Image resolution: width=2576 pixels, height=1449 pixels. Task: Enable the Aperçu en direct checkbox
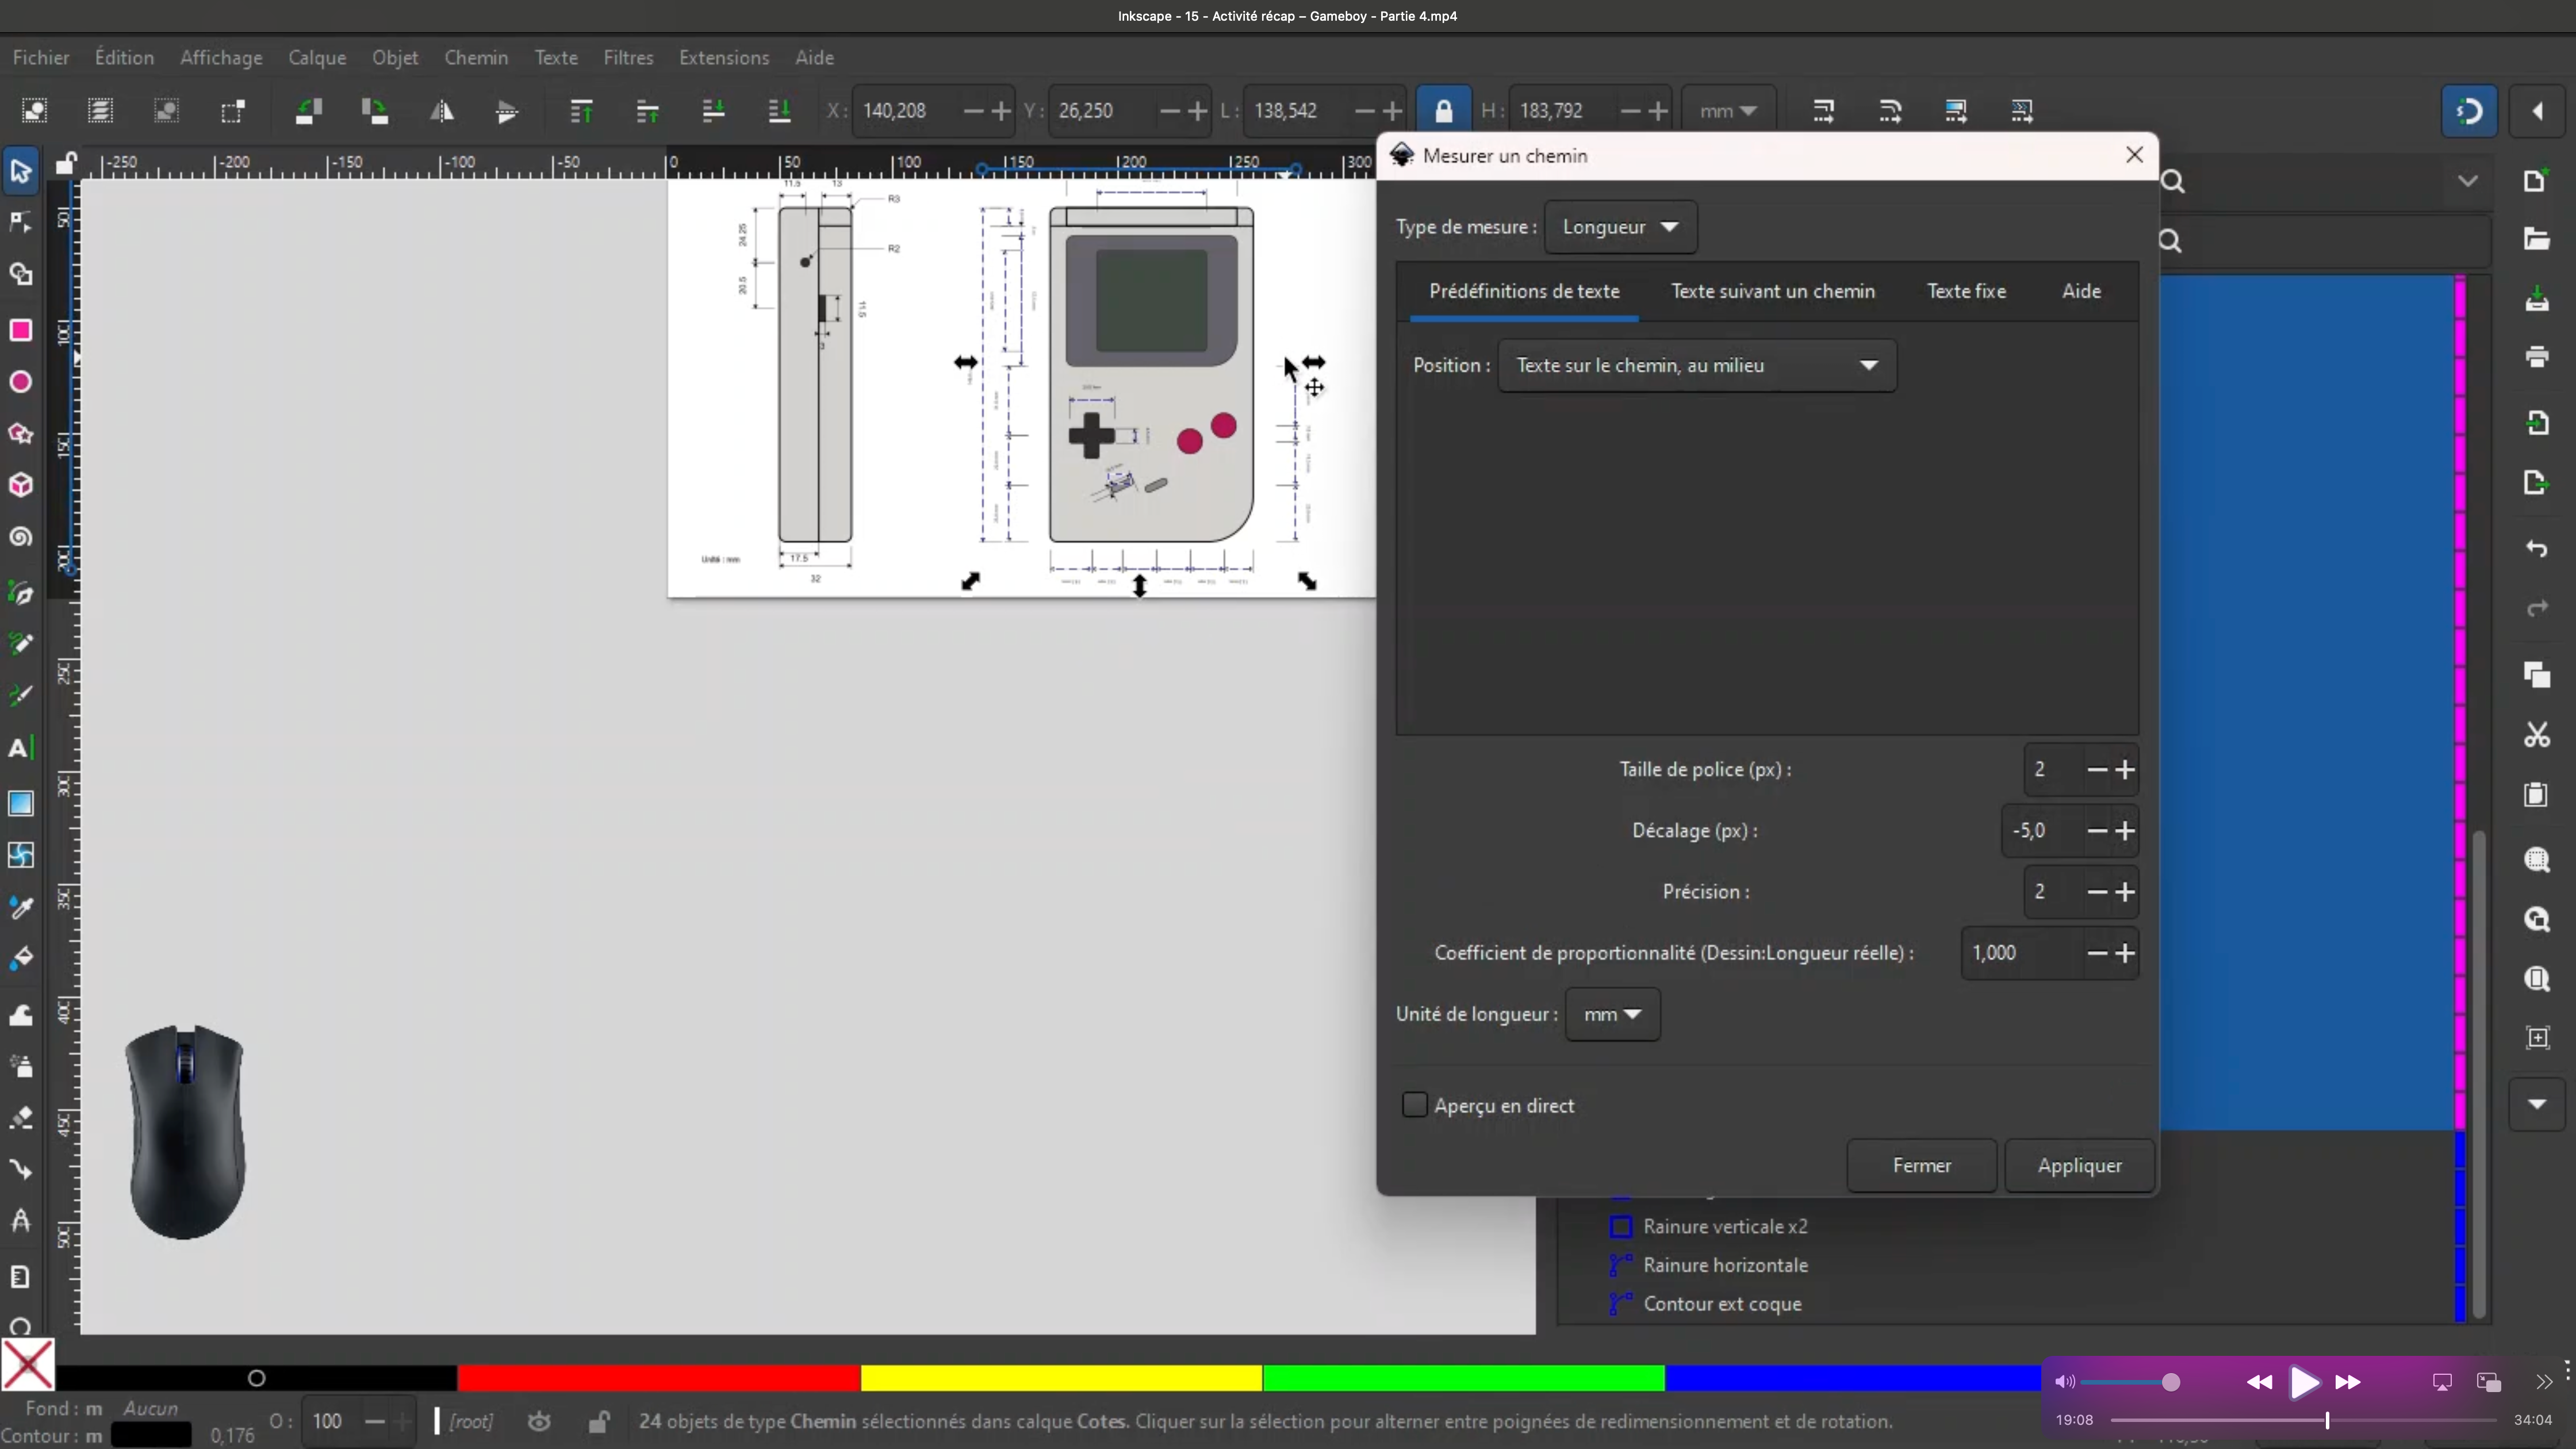coord(1414,1105)
